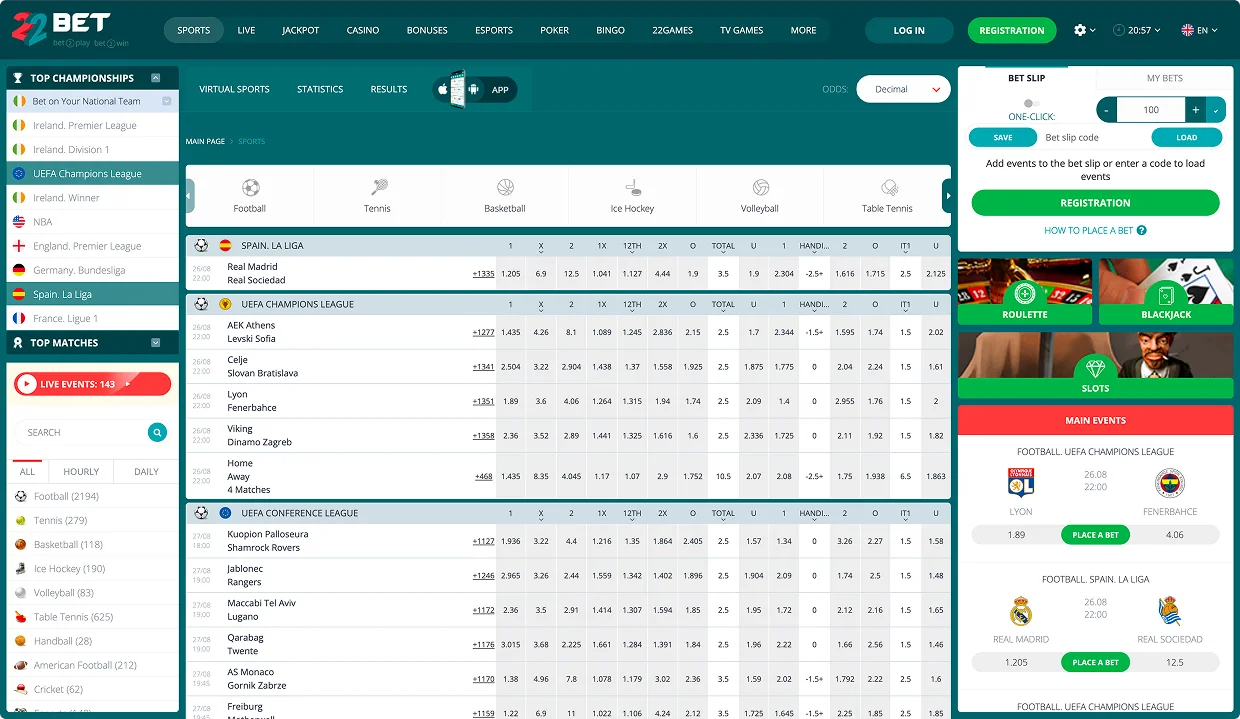Click the Bet slip code field
This screenshot has height=719, width=1240.
[1093, 138]
